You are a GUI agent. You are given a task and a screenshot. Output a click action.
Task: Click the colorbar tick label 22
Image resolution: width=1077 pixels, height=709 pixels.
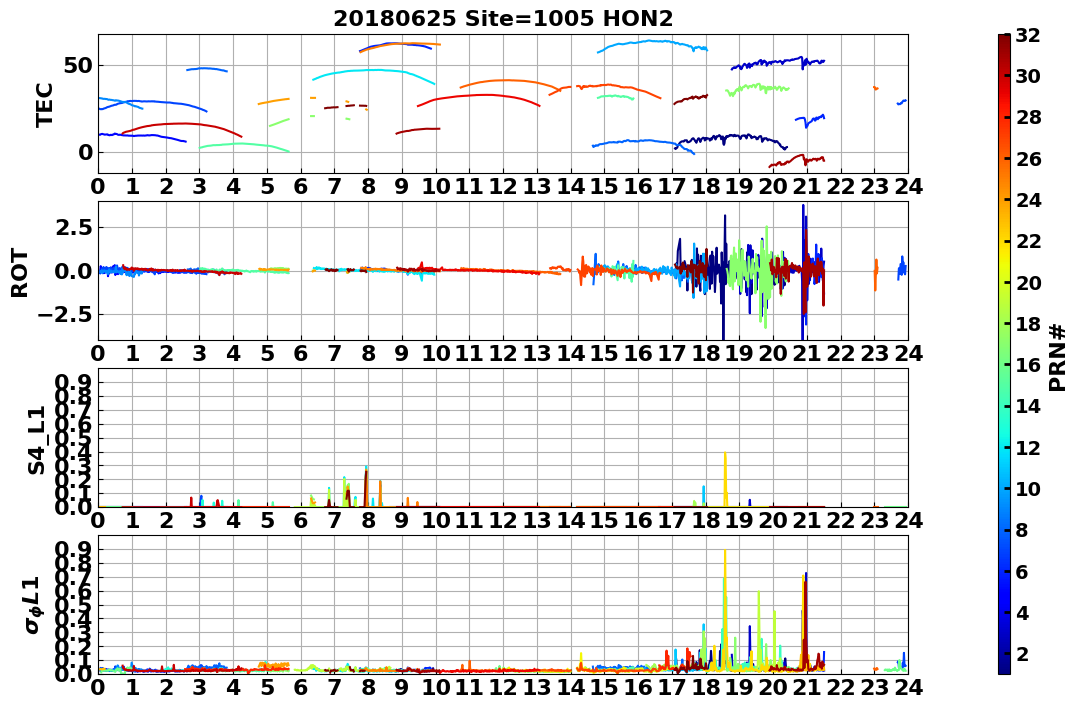point(1028,241)
